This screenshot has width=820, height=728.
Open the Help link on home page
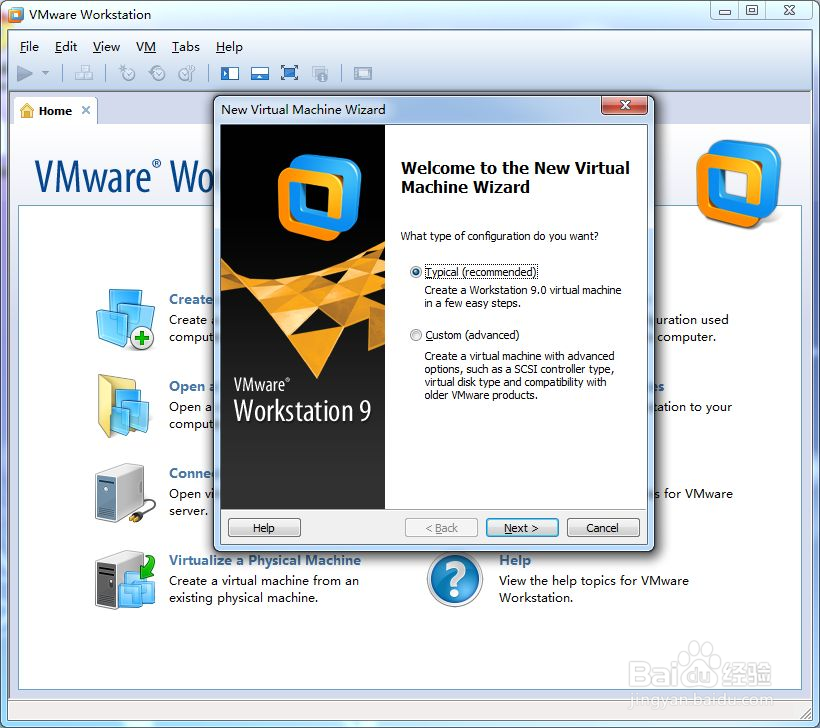click(x=515, y=560)
